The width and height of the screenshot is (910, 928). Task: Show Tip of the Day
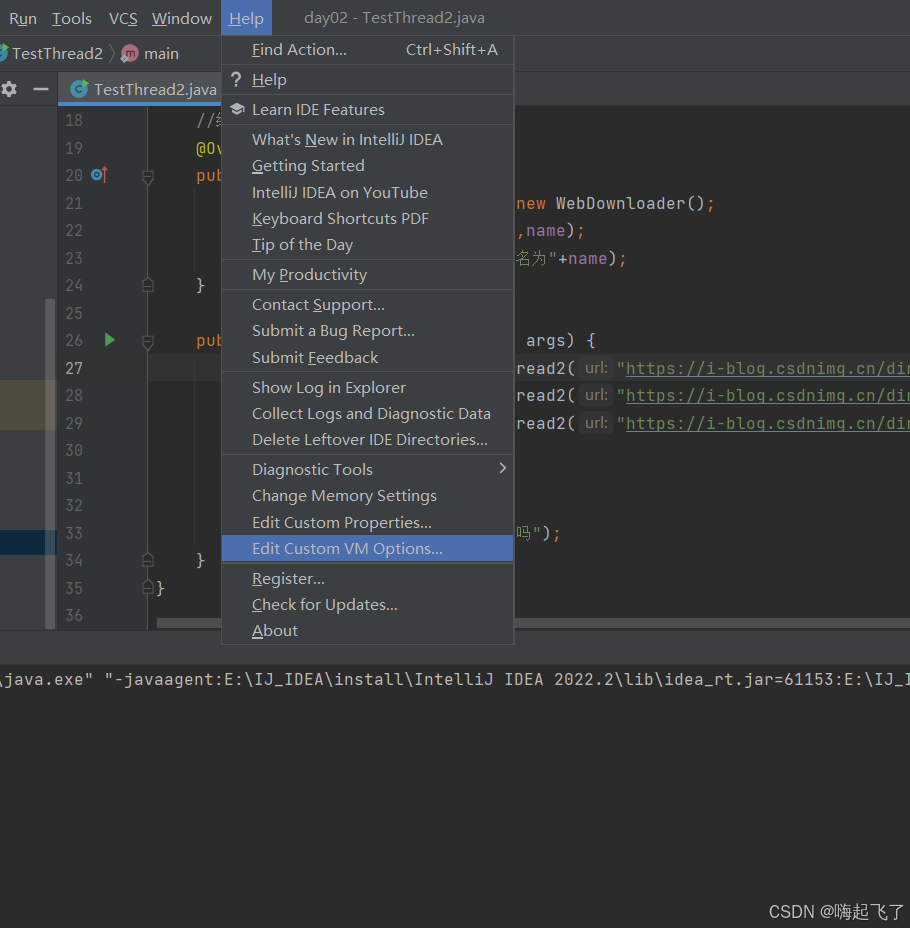point(367,244)
